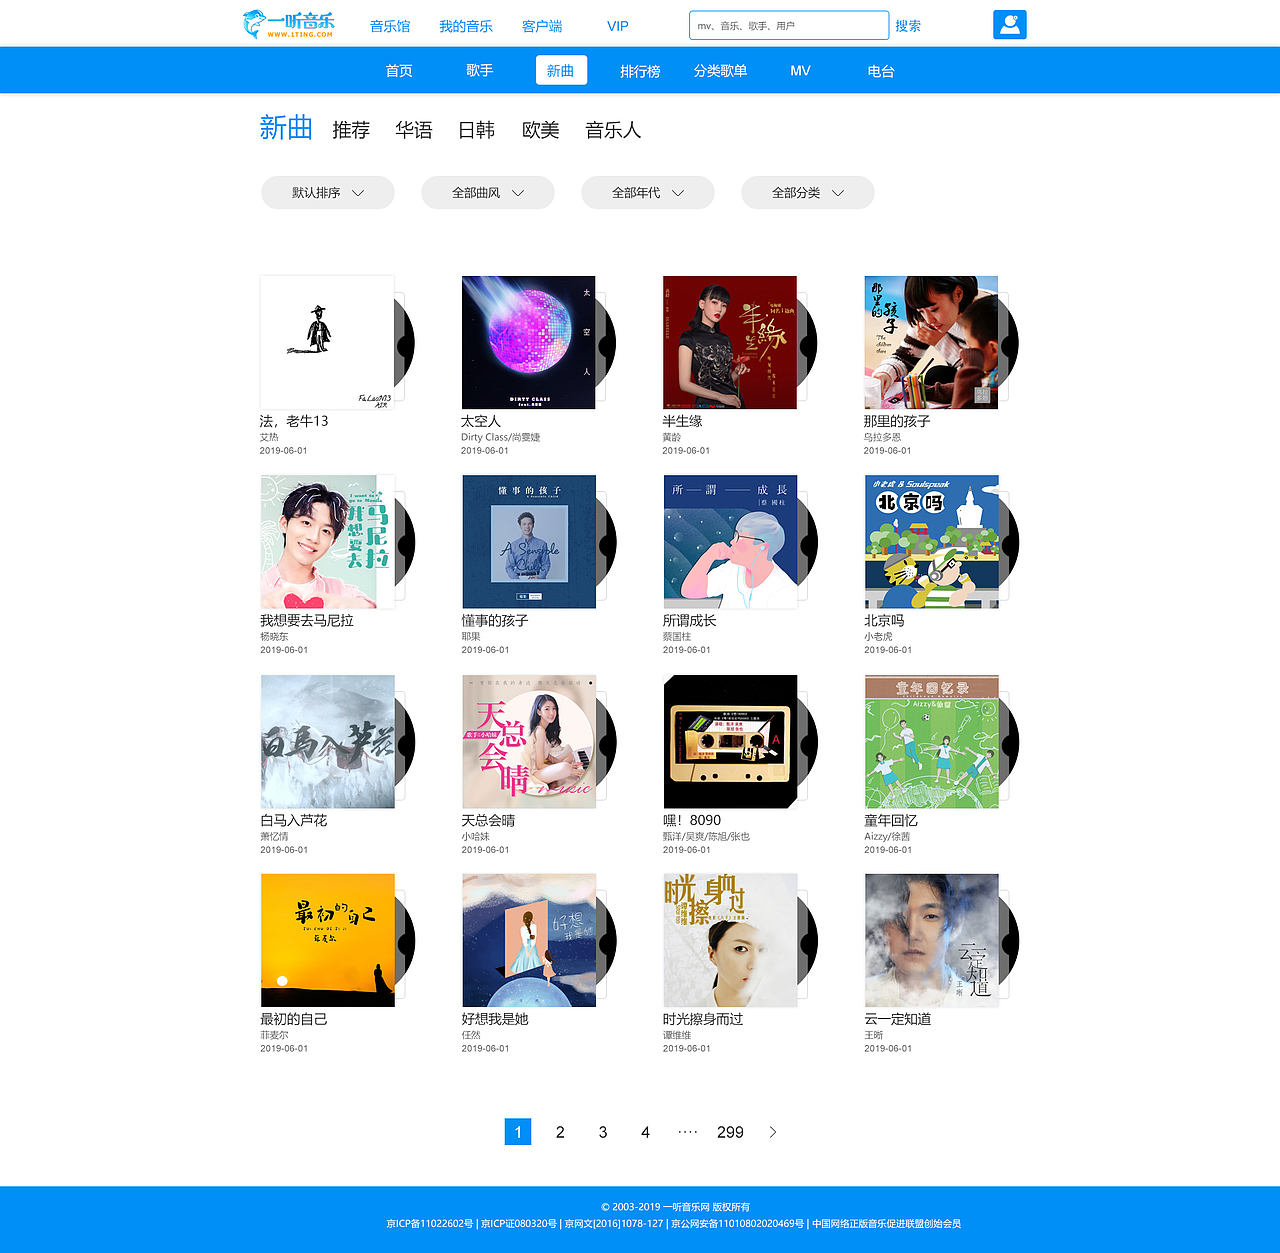1280x1253 pixels.
Task: Go to page 3 in pagination
Action: [603, 1132]
